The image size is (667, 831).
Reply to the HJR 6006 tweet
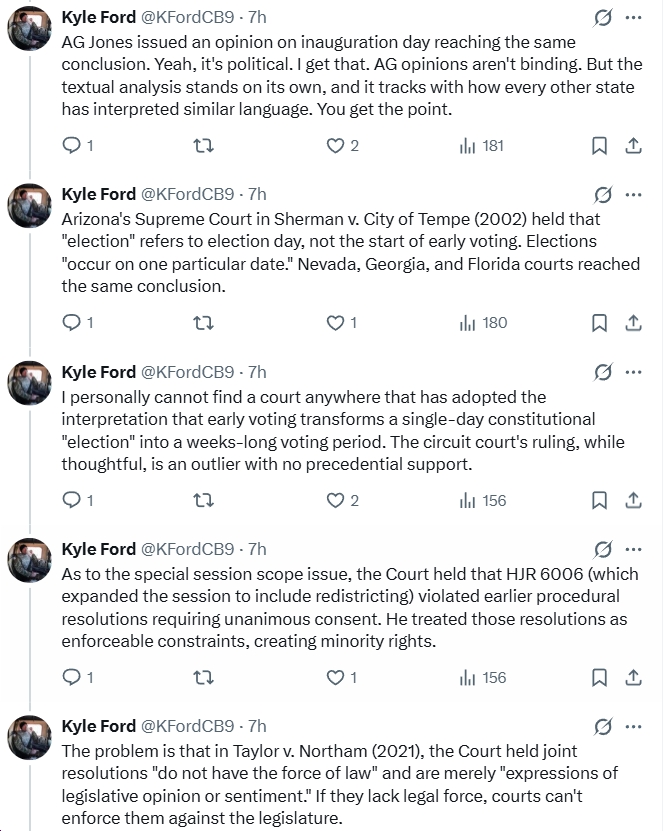71,678
